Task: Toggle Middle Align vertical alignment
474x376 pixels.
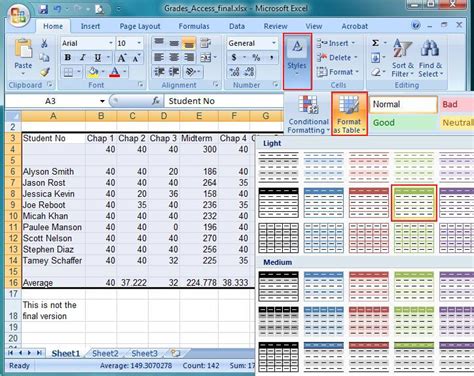Action: coord(174,43)
